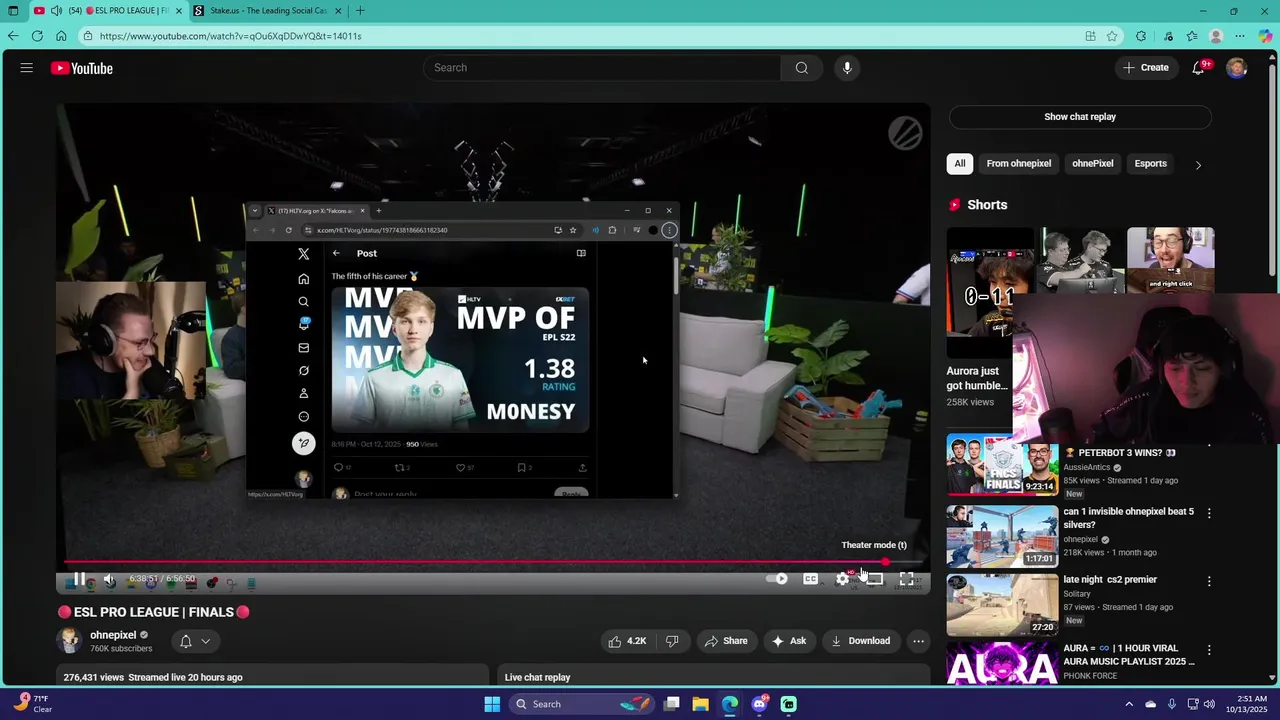1280x720 pixels.
Task: Open browser tab actions menu
Action: tap(13, 11)
